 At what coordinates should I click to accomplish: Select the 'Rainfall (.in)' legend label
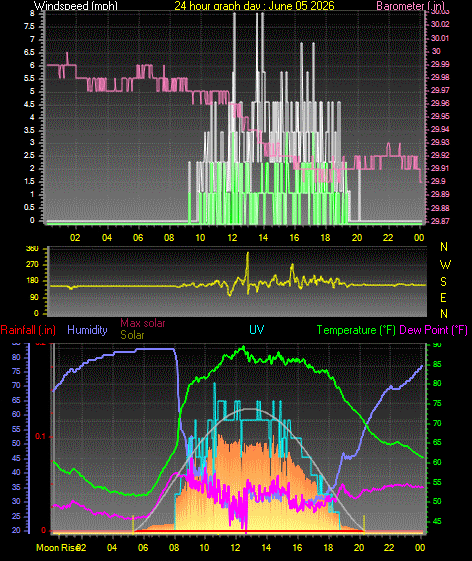click(28, 330)
